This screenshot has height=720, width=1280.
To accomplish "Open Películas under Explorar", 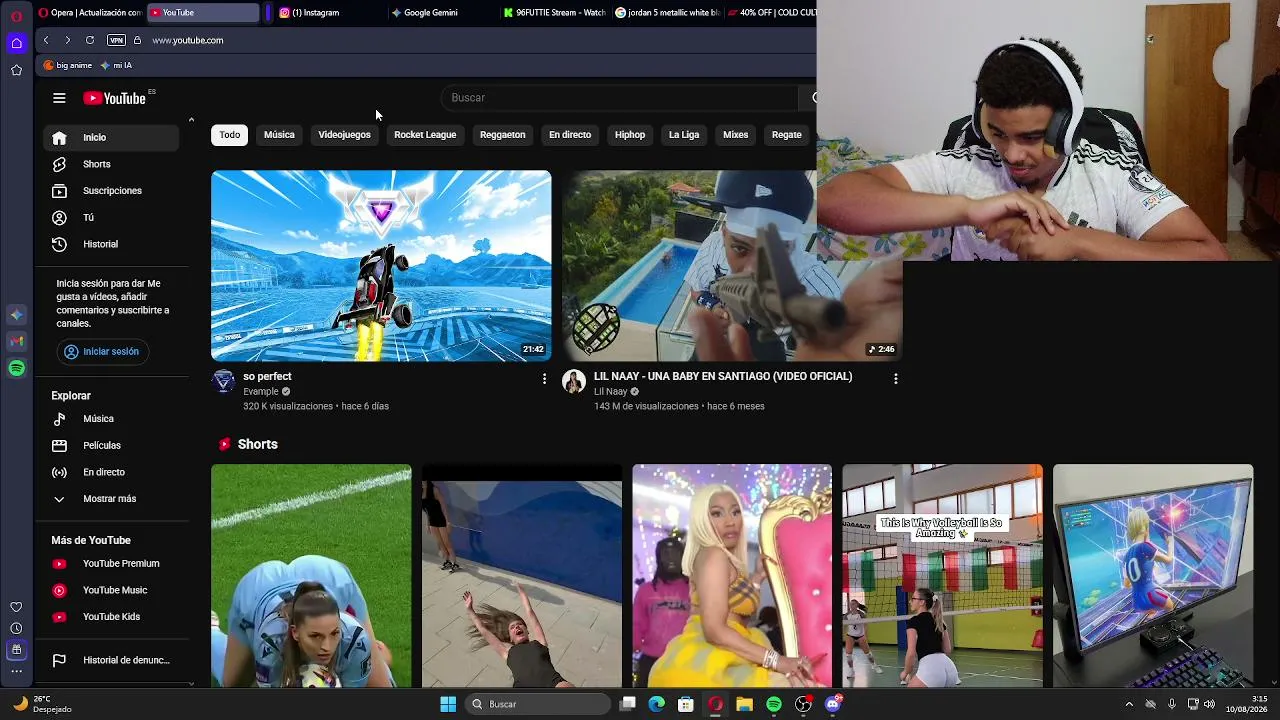I will pos(110,446).
